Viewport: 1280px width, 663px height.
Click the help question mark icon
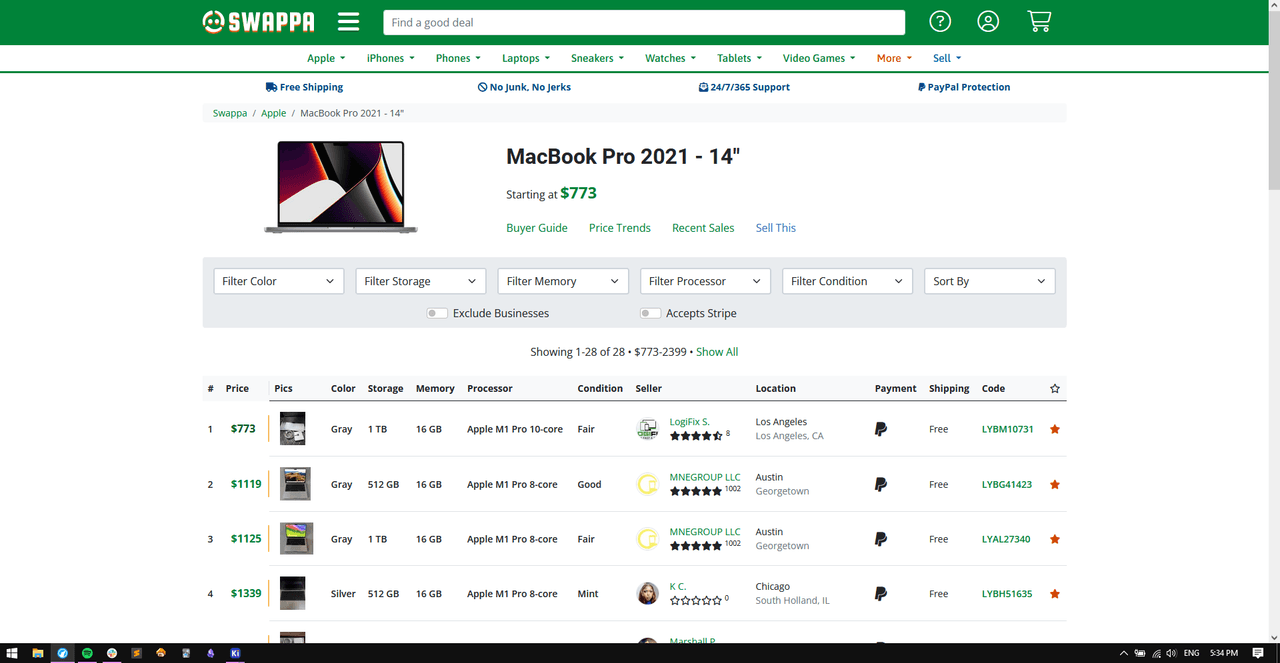[940, 22]
